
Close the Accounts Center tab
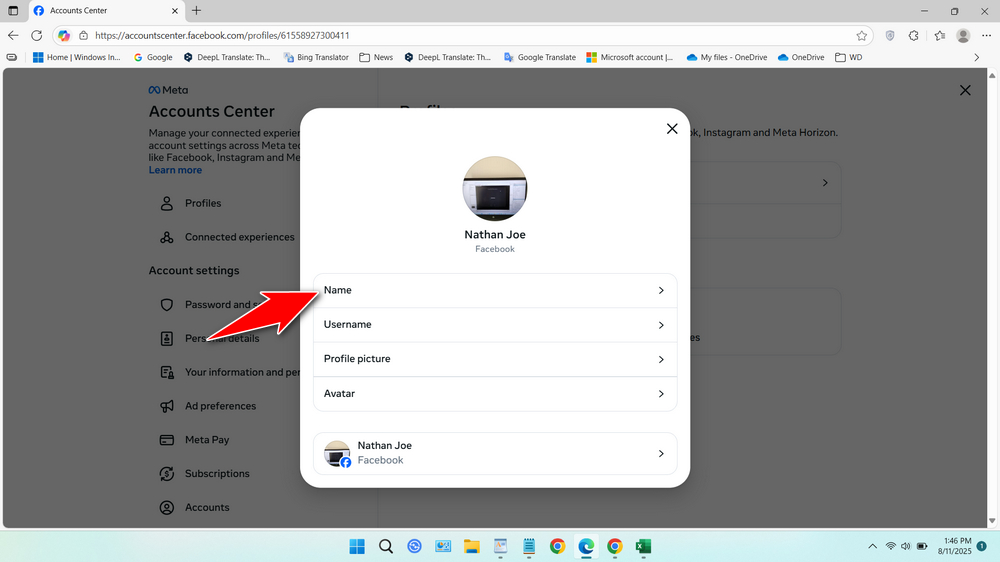175,11
